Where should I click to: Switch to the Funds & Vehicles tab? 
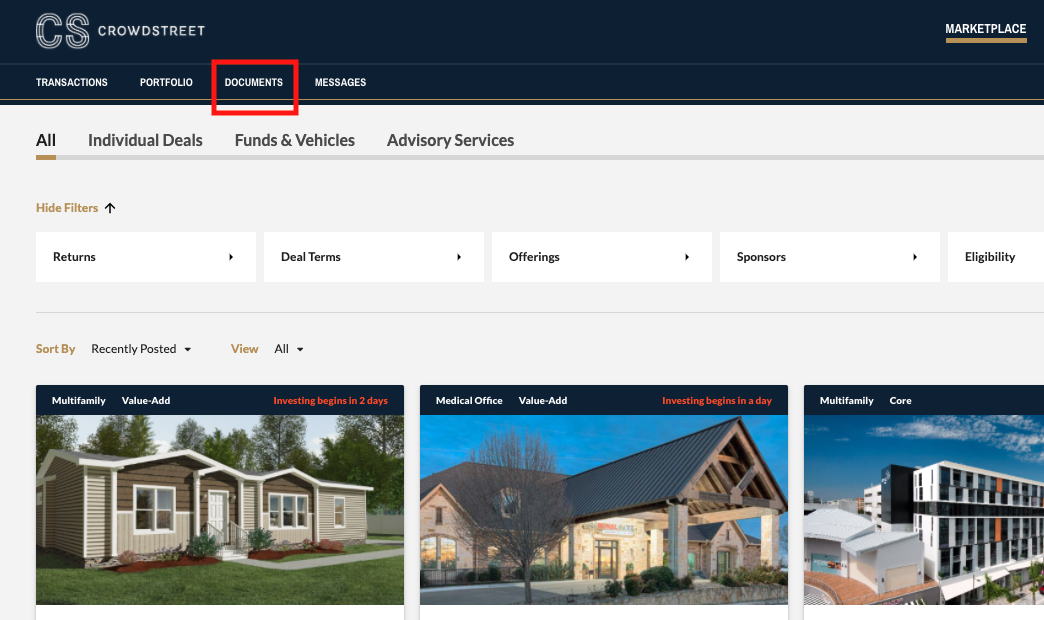[x=295, y=141]
